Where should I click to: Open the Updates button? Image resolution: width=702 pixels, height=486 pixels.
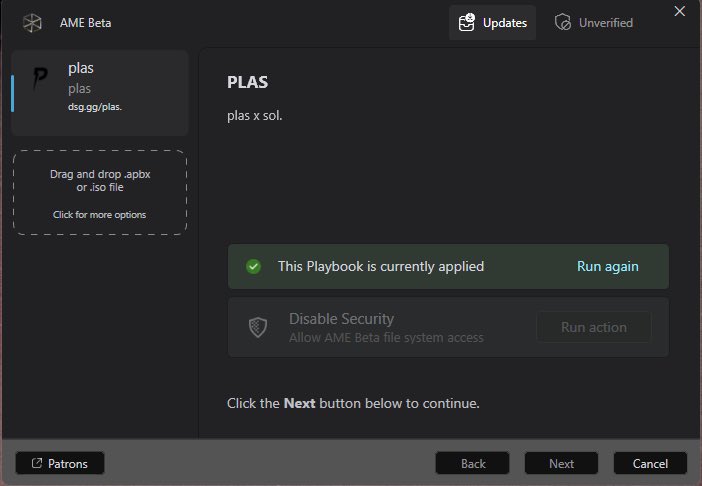click(492, 23)
